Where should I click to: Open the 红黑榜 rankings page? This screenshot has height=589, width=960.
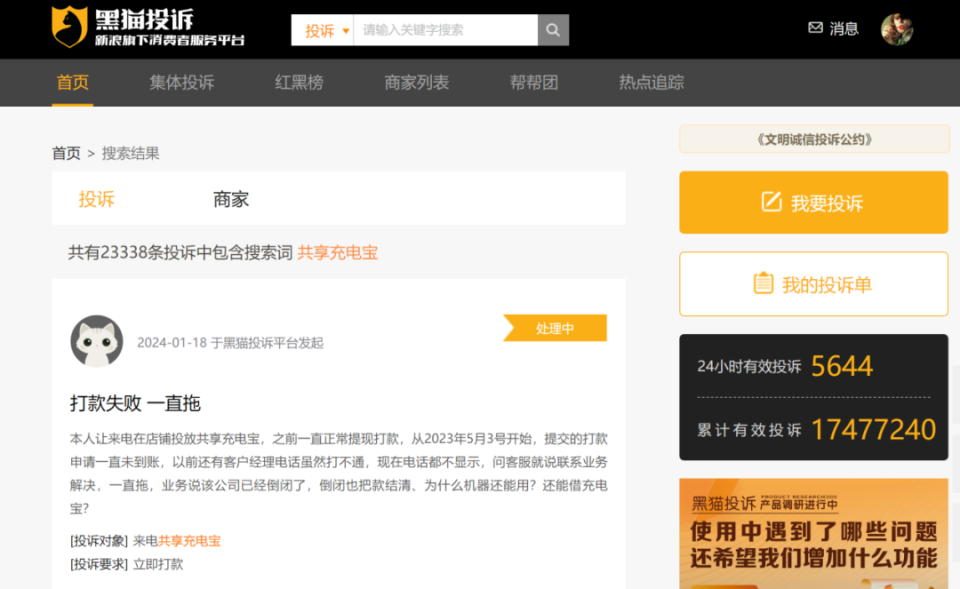pos(299,82)
